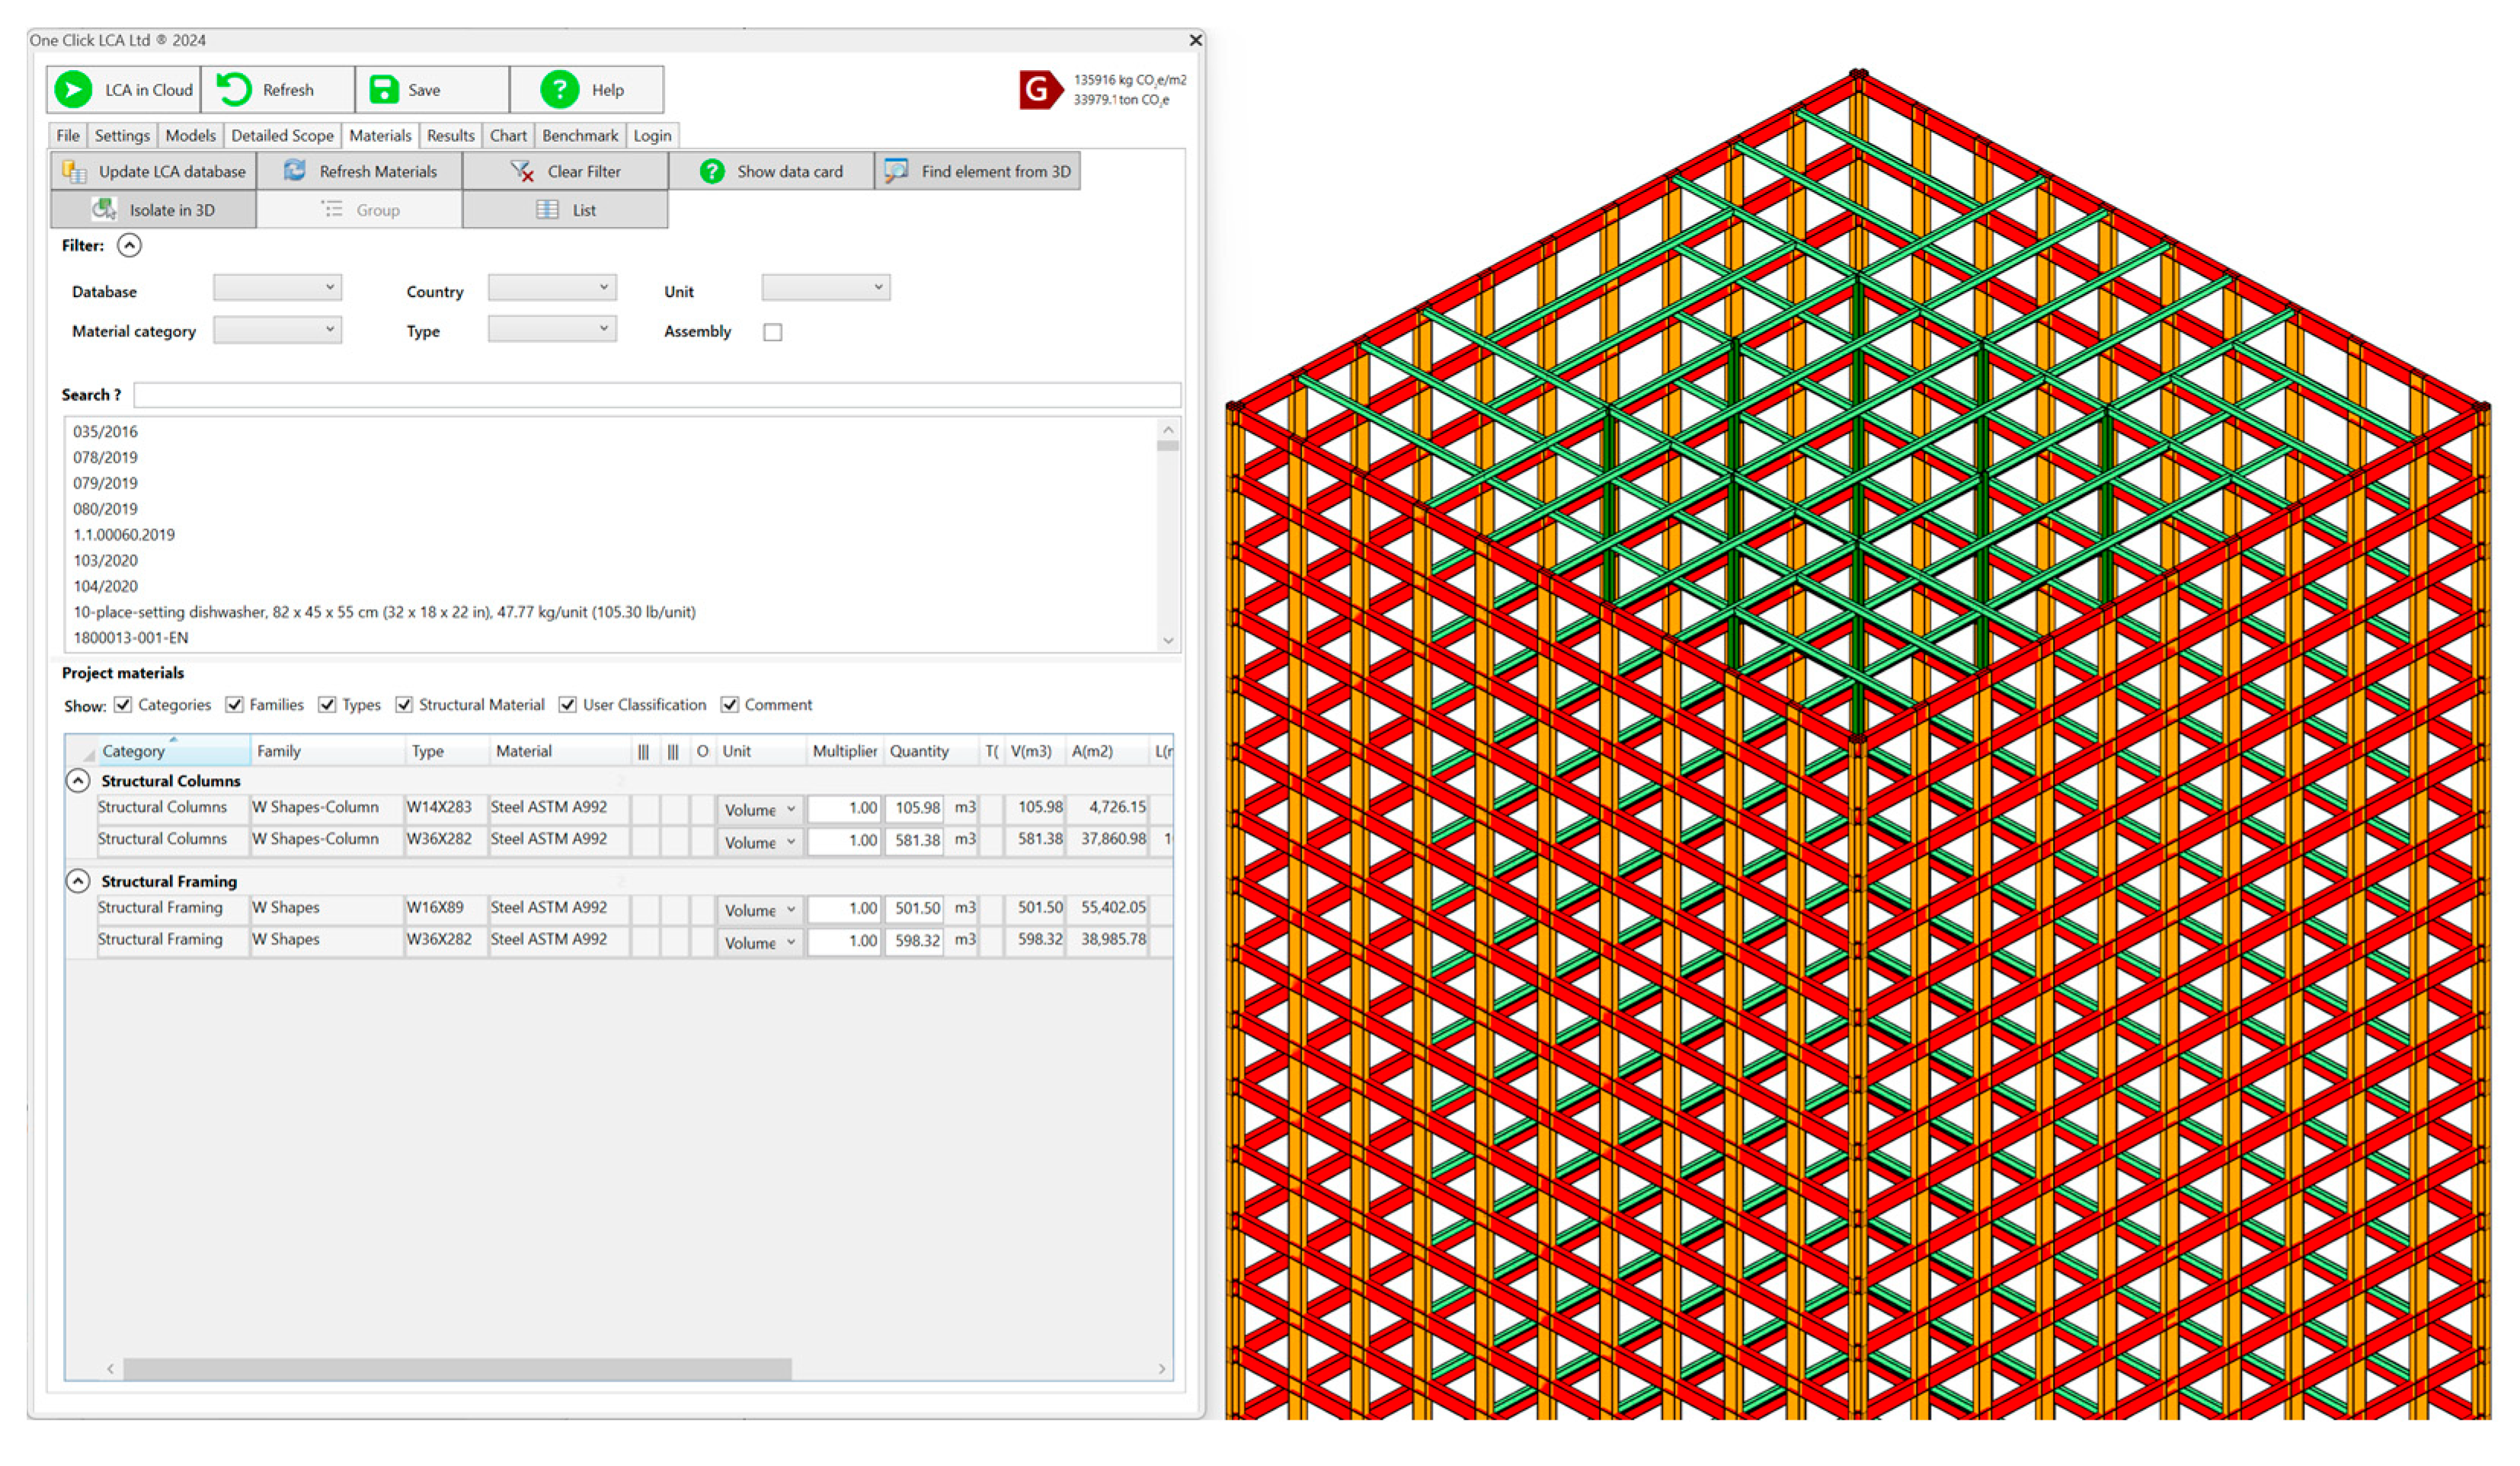Click the Find element from 3D icon
Screen dimensions: 2520x1466
coord(896,171)
